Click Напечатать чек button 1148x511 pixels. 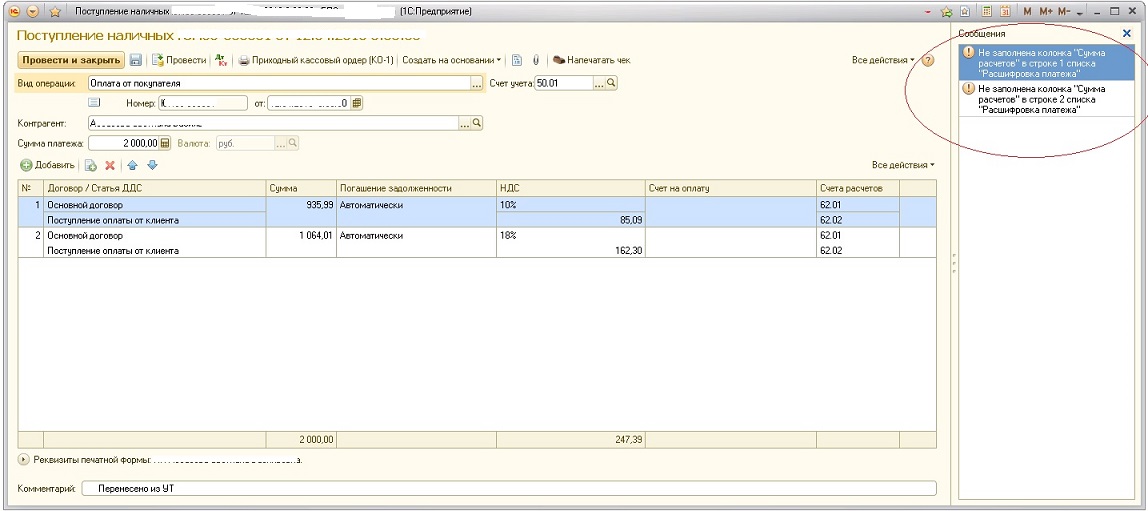click(x=592, y=60)
